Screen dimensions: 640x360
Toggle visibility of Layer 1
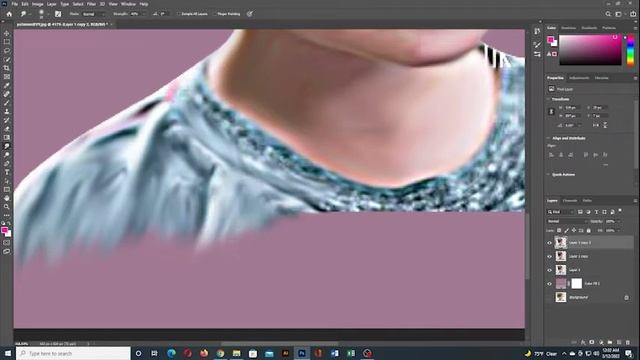[549, 270]
